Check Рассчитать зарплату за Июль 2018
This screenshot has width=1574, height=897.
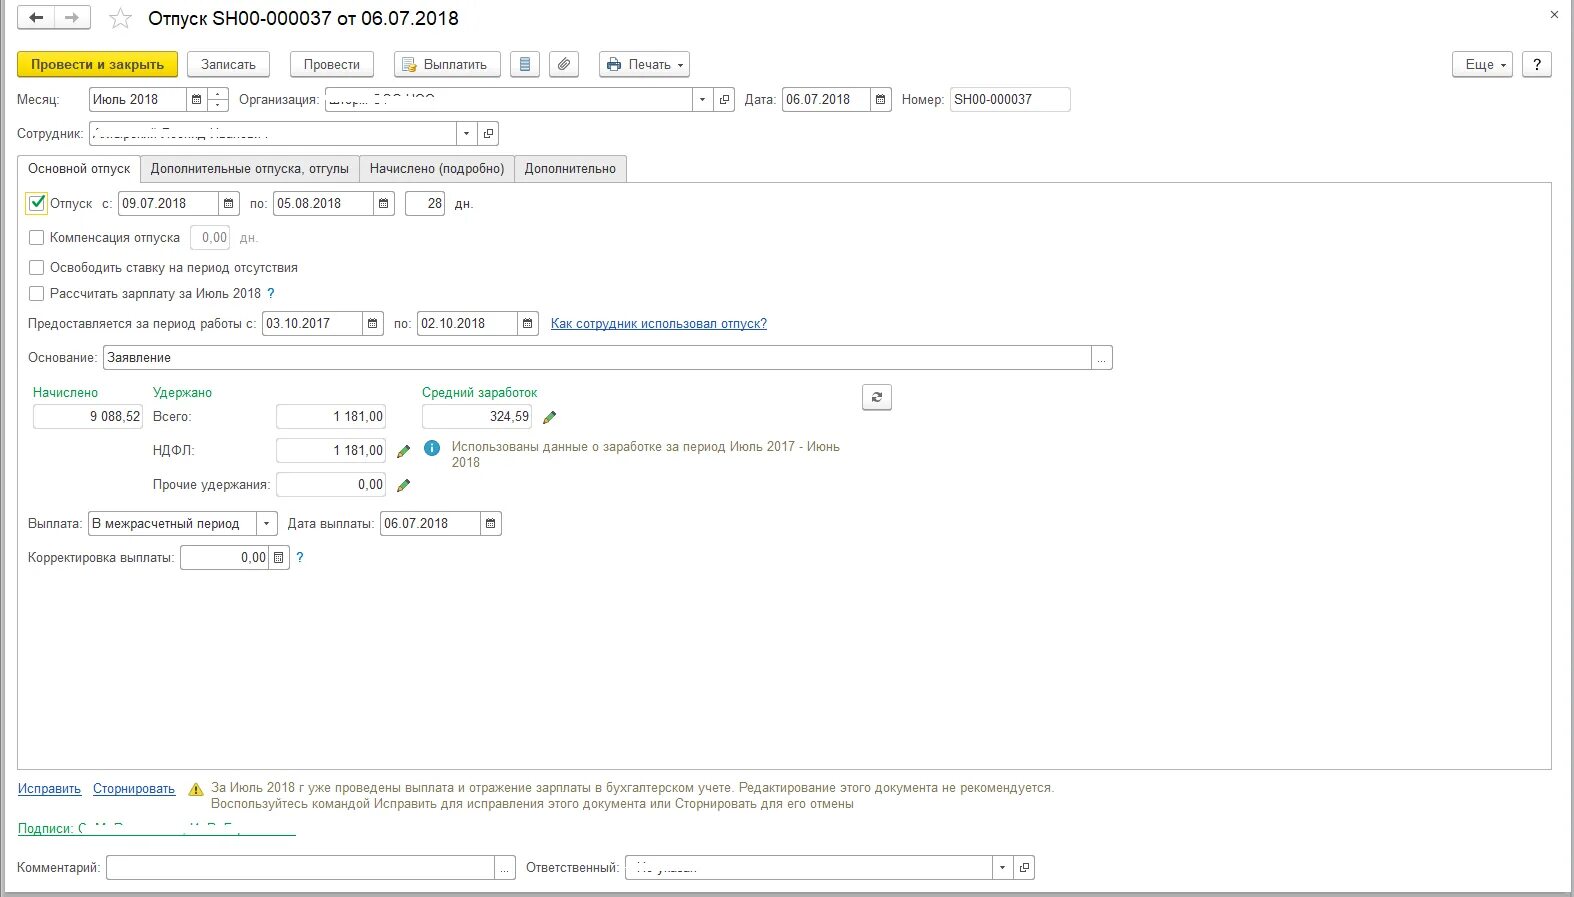(37, 293)
